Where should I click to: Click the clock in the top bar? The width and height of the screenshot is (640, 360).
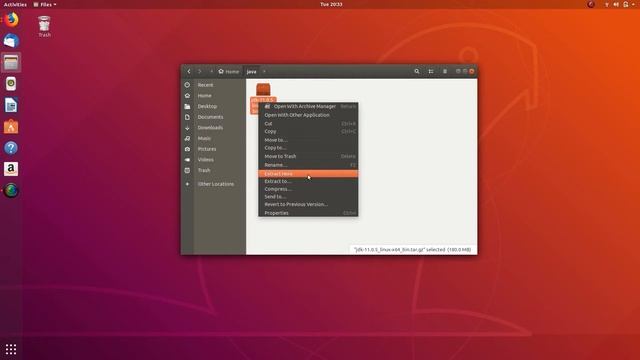(331, 4)
